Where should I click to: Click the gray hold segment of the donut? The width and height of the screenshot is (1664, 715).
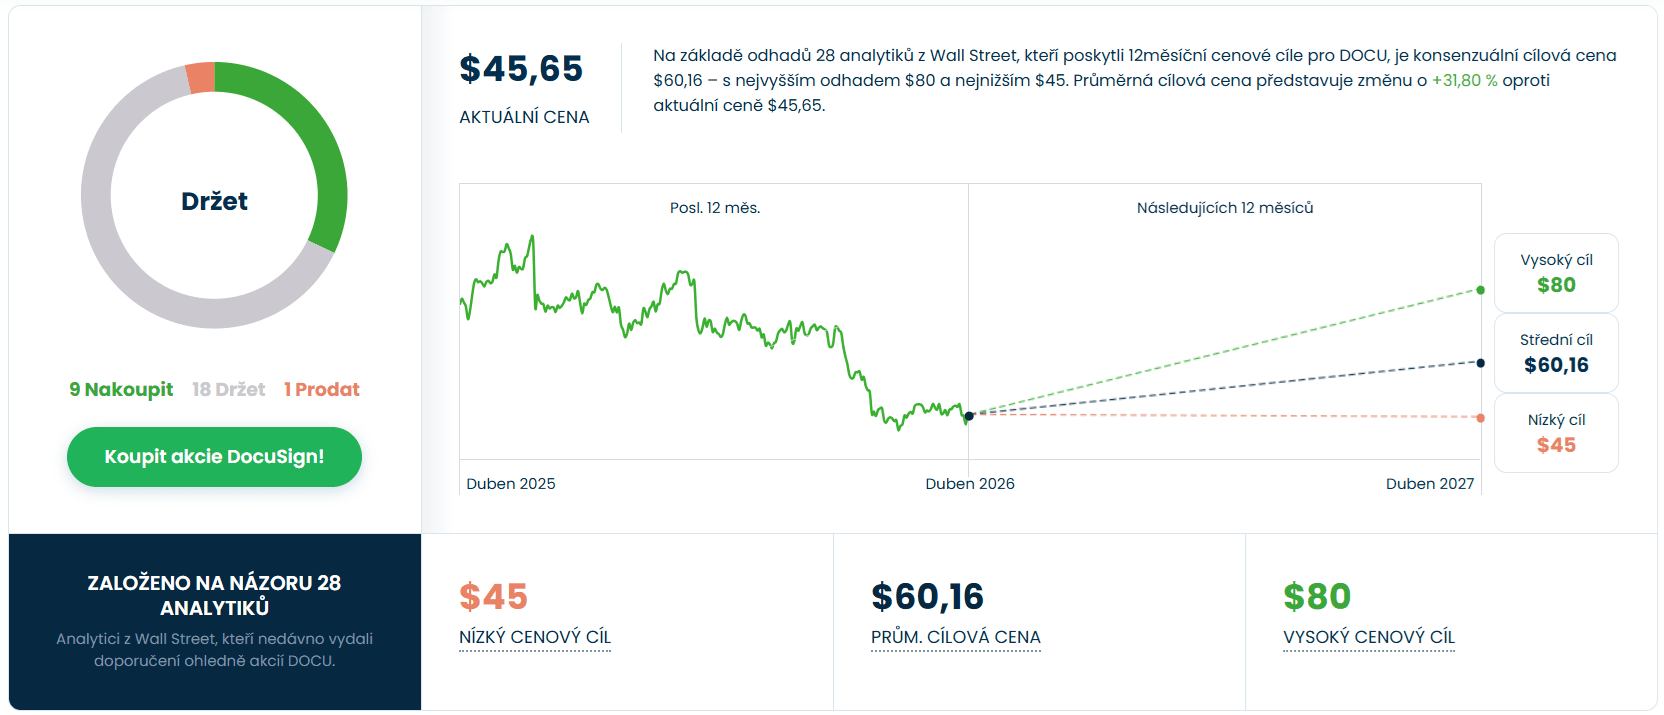[112, 250]
